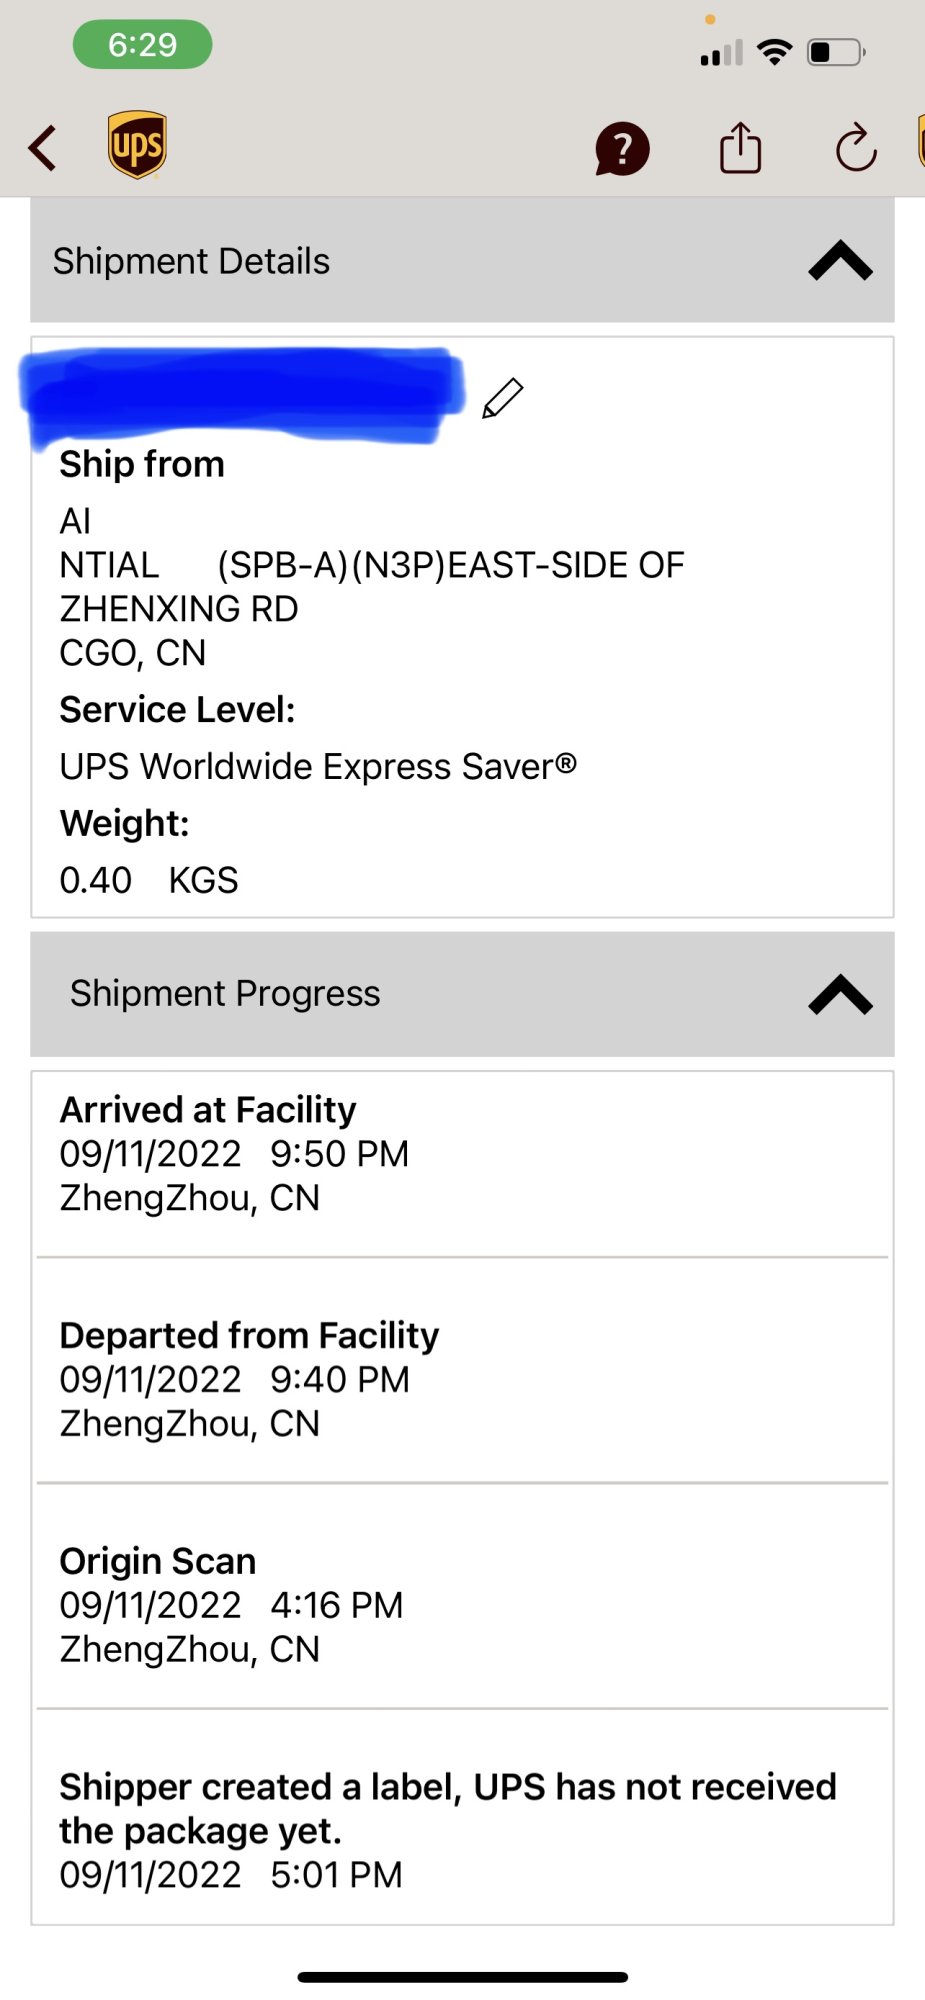Open the help question mark bubble
This screenshot has height=2000, width=925.
pos(622,150)
